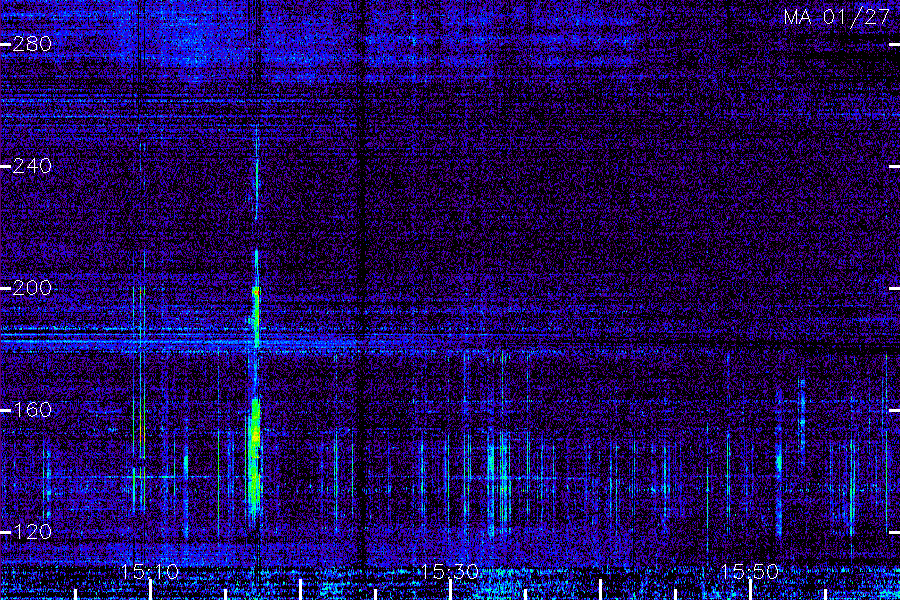
Task: Click the tick mark below the 15:30 label
Action: [450, 590]
